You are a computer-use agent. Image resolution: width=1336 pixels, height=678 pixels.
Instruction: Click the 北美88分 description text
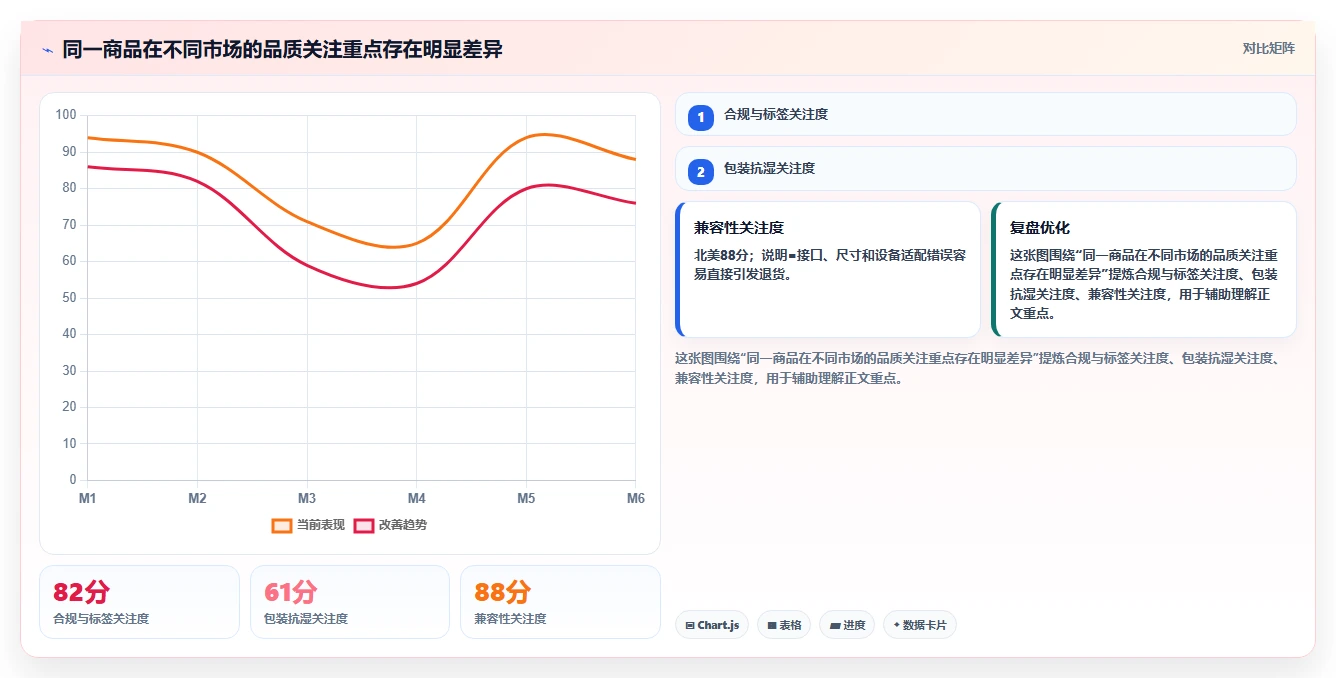[830, 264]
